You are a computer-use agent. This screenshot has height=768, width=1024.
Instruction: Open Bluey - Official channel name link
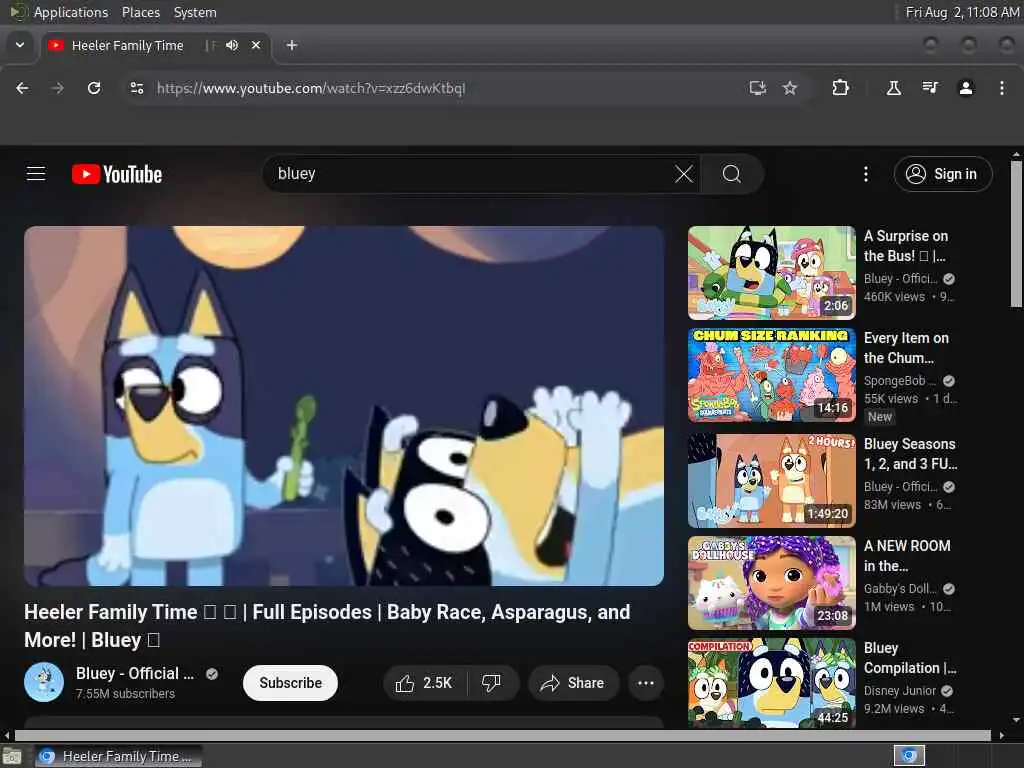coord(135,673)
